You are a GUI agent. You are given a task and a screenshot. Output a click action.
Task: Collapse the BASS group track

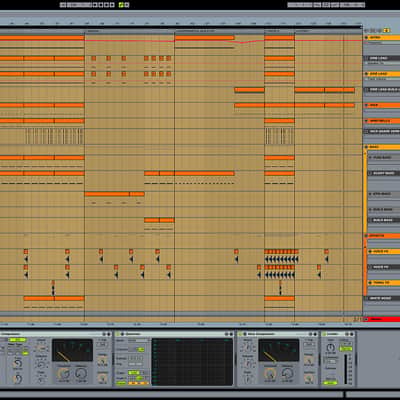click(x=366, y=147)
